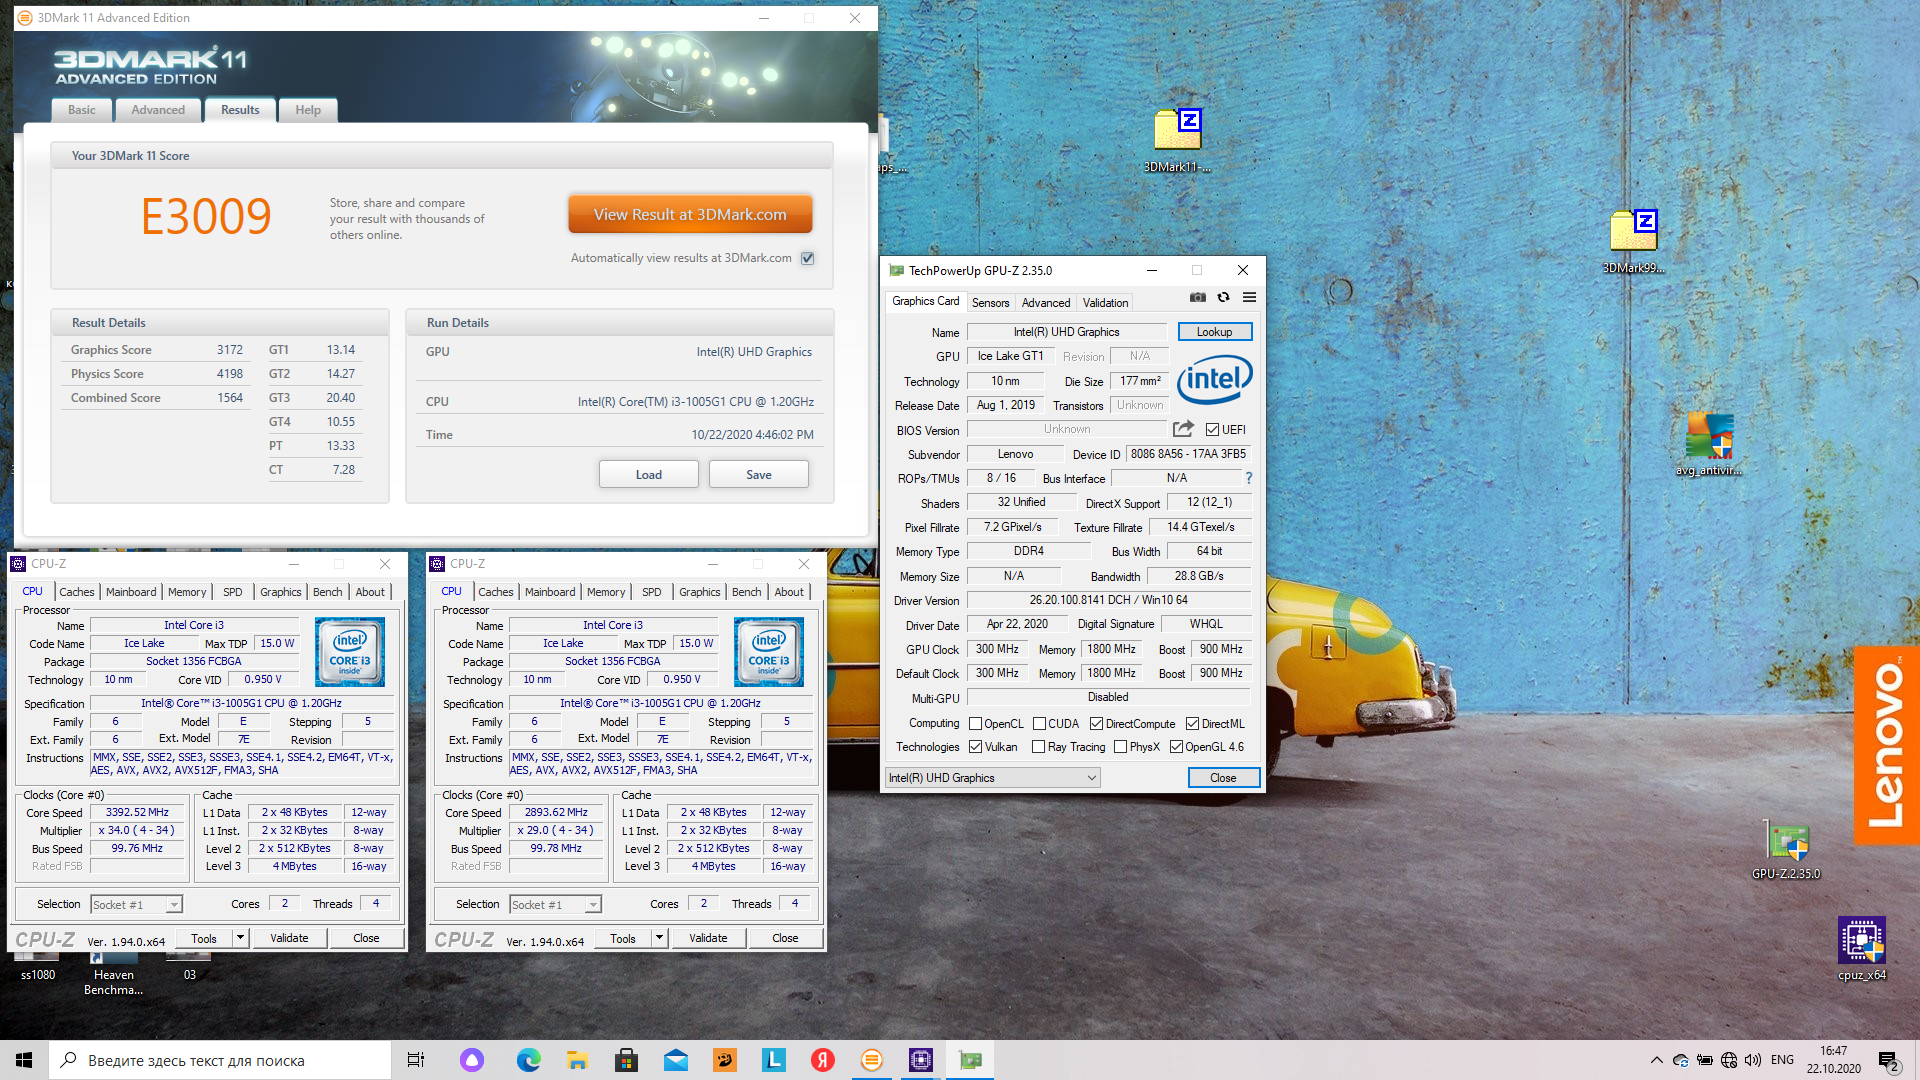Viewport: 1920px width, 1080px height.
Task: Open the Bench tab in left CPU-Z
Action: pos(327,592)
